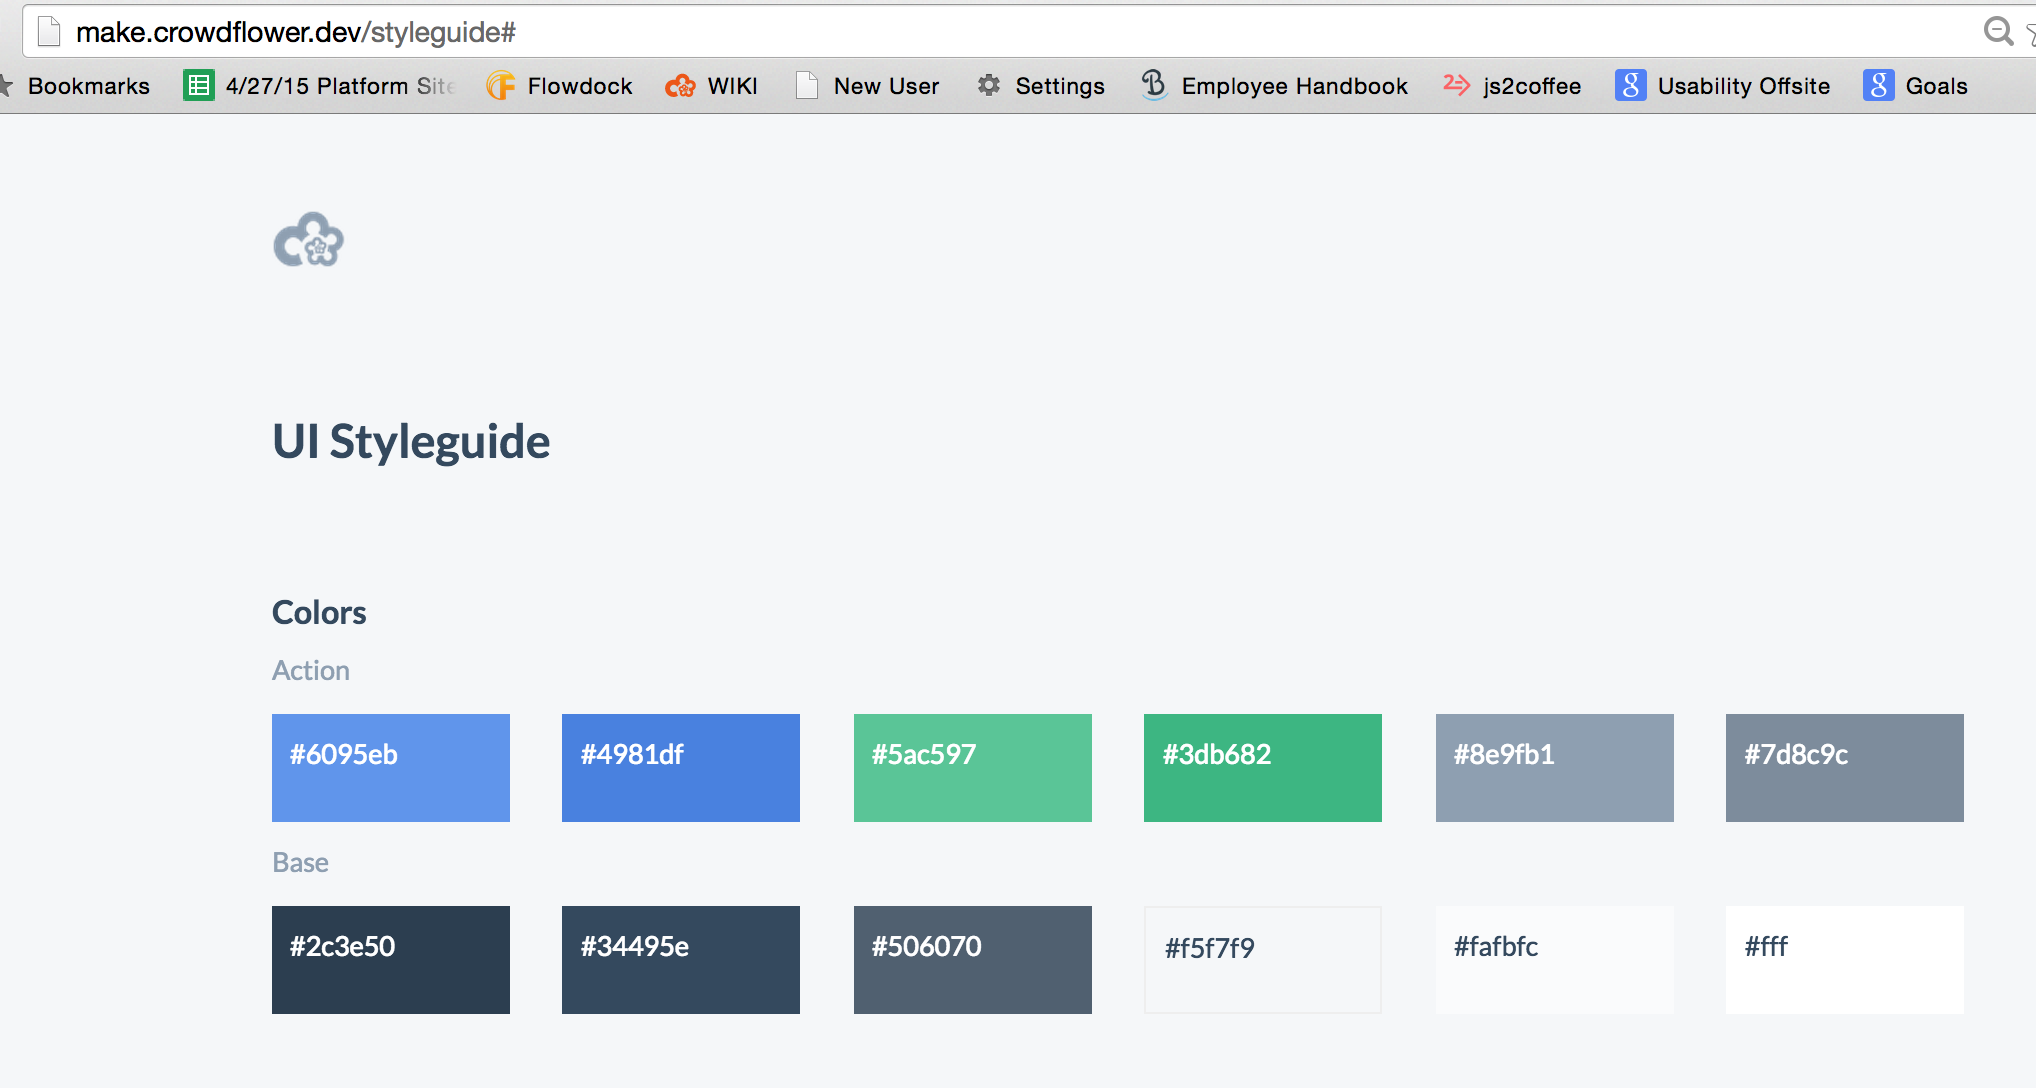
Task: Click the Employee Handbook B icon
Action: click(1154, 85)
